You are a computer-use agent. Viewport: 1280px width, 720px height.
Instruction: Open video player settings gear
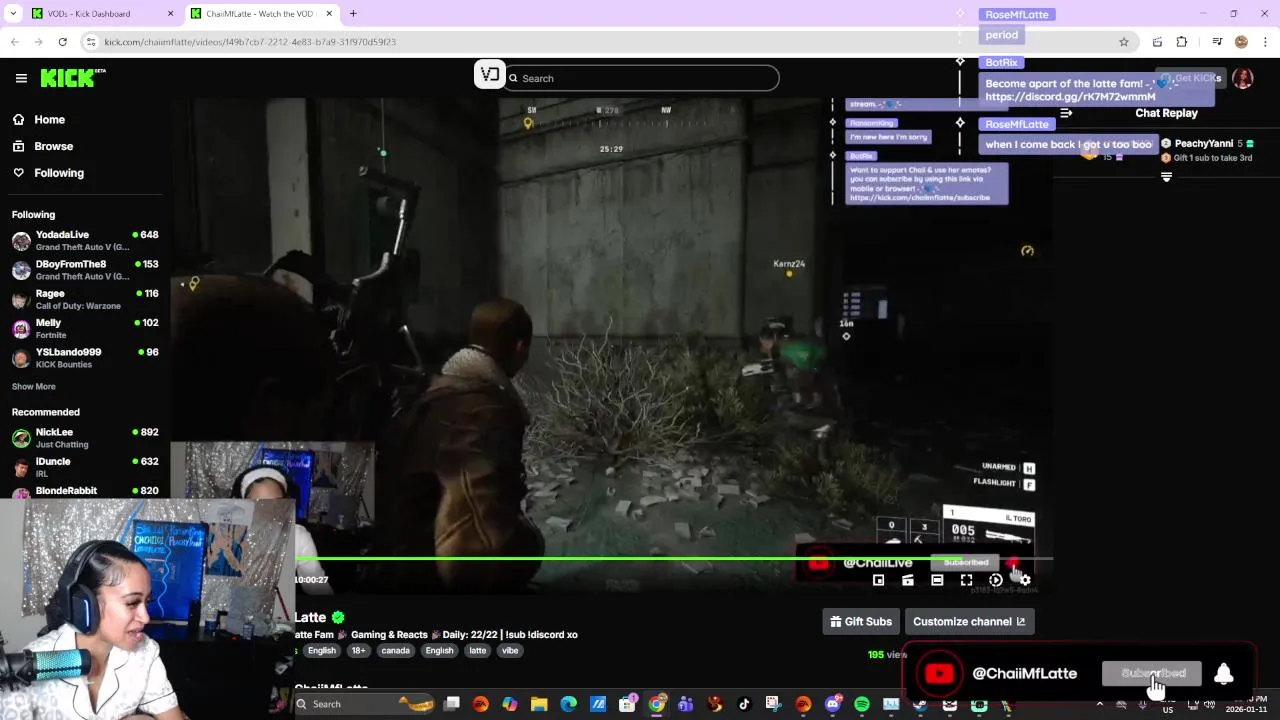(x=1025, y=580)
